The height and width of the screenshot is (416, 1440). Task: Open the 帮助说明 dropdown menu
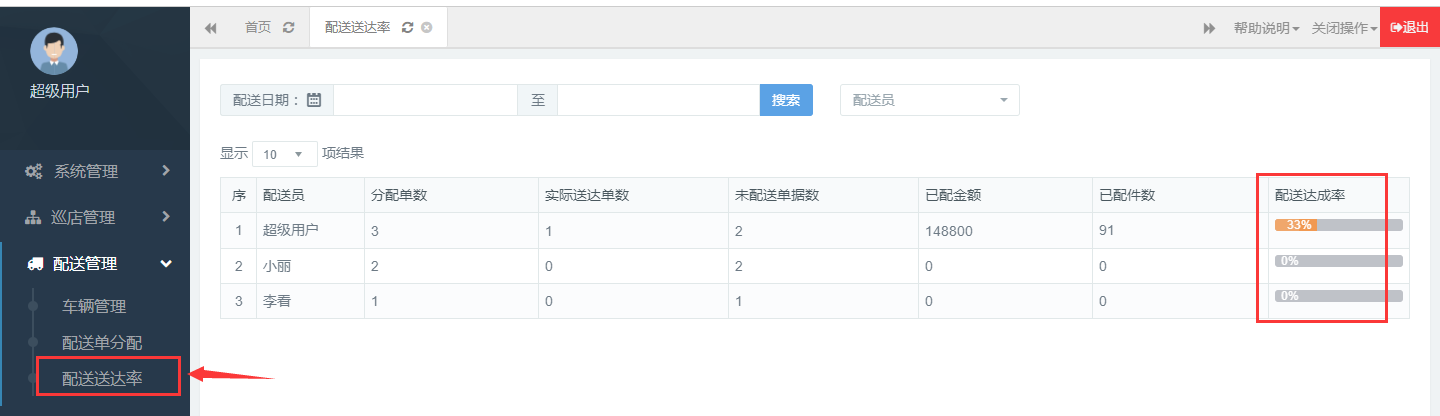pos(1266,28)
